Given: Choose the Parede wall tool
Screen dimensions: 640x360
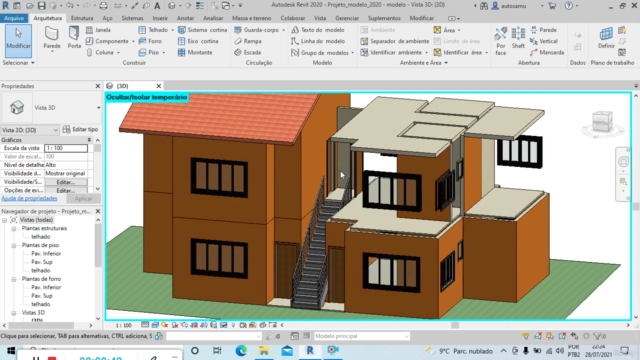Looking at the screenshot, I should pos(52,38).
